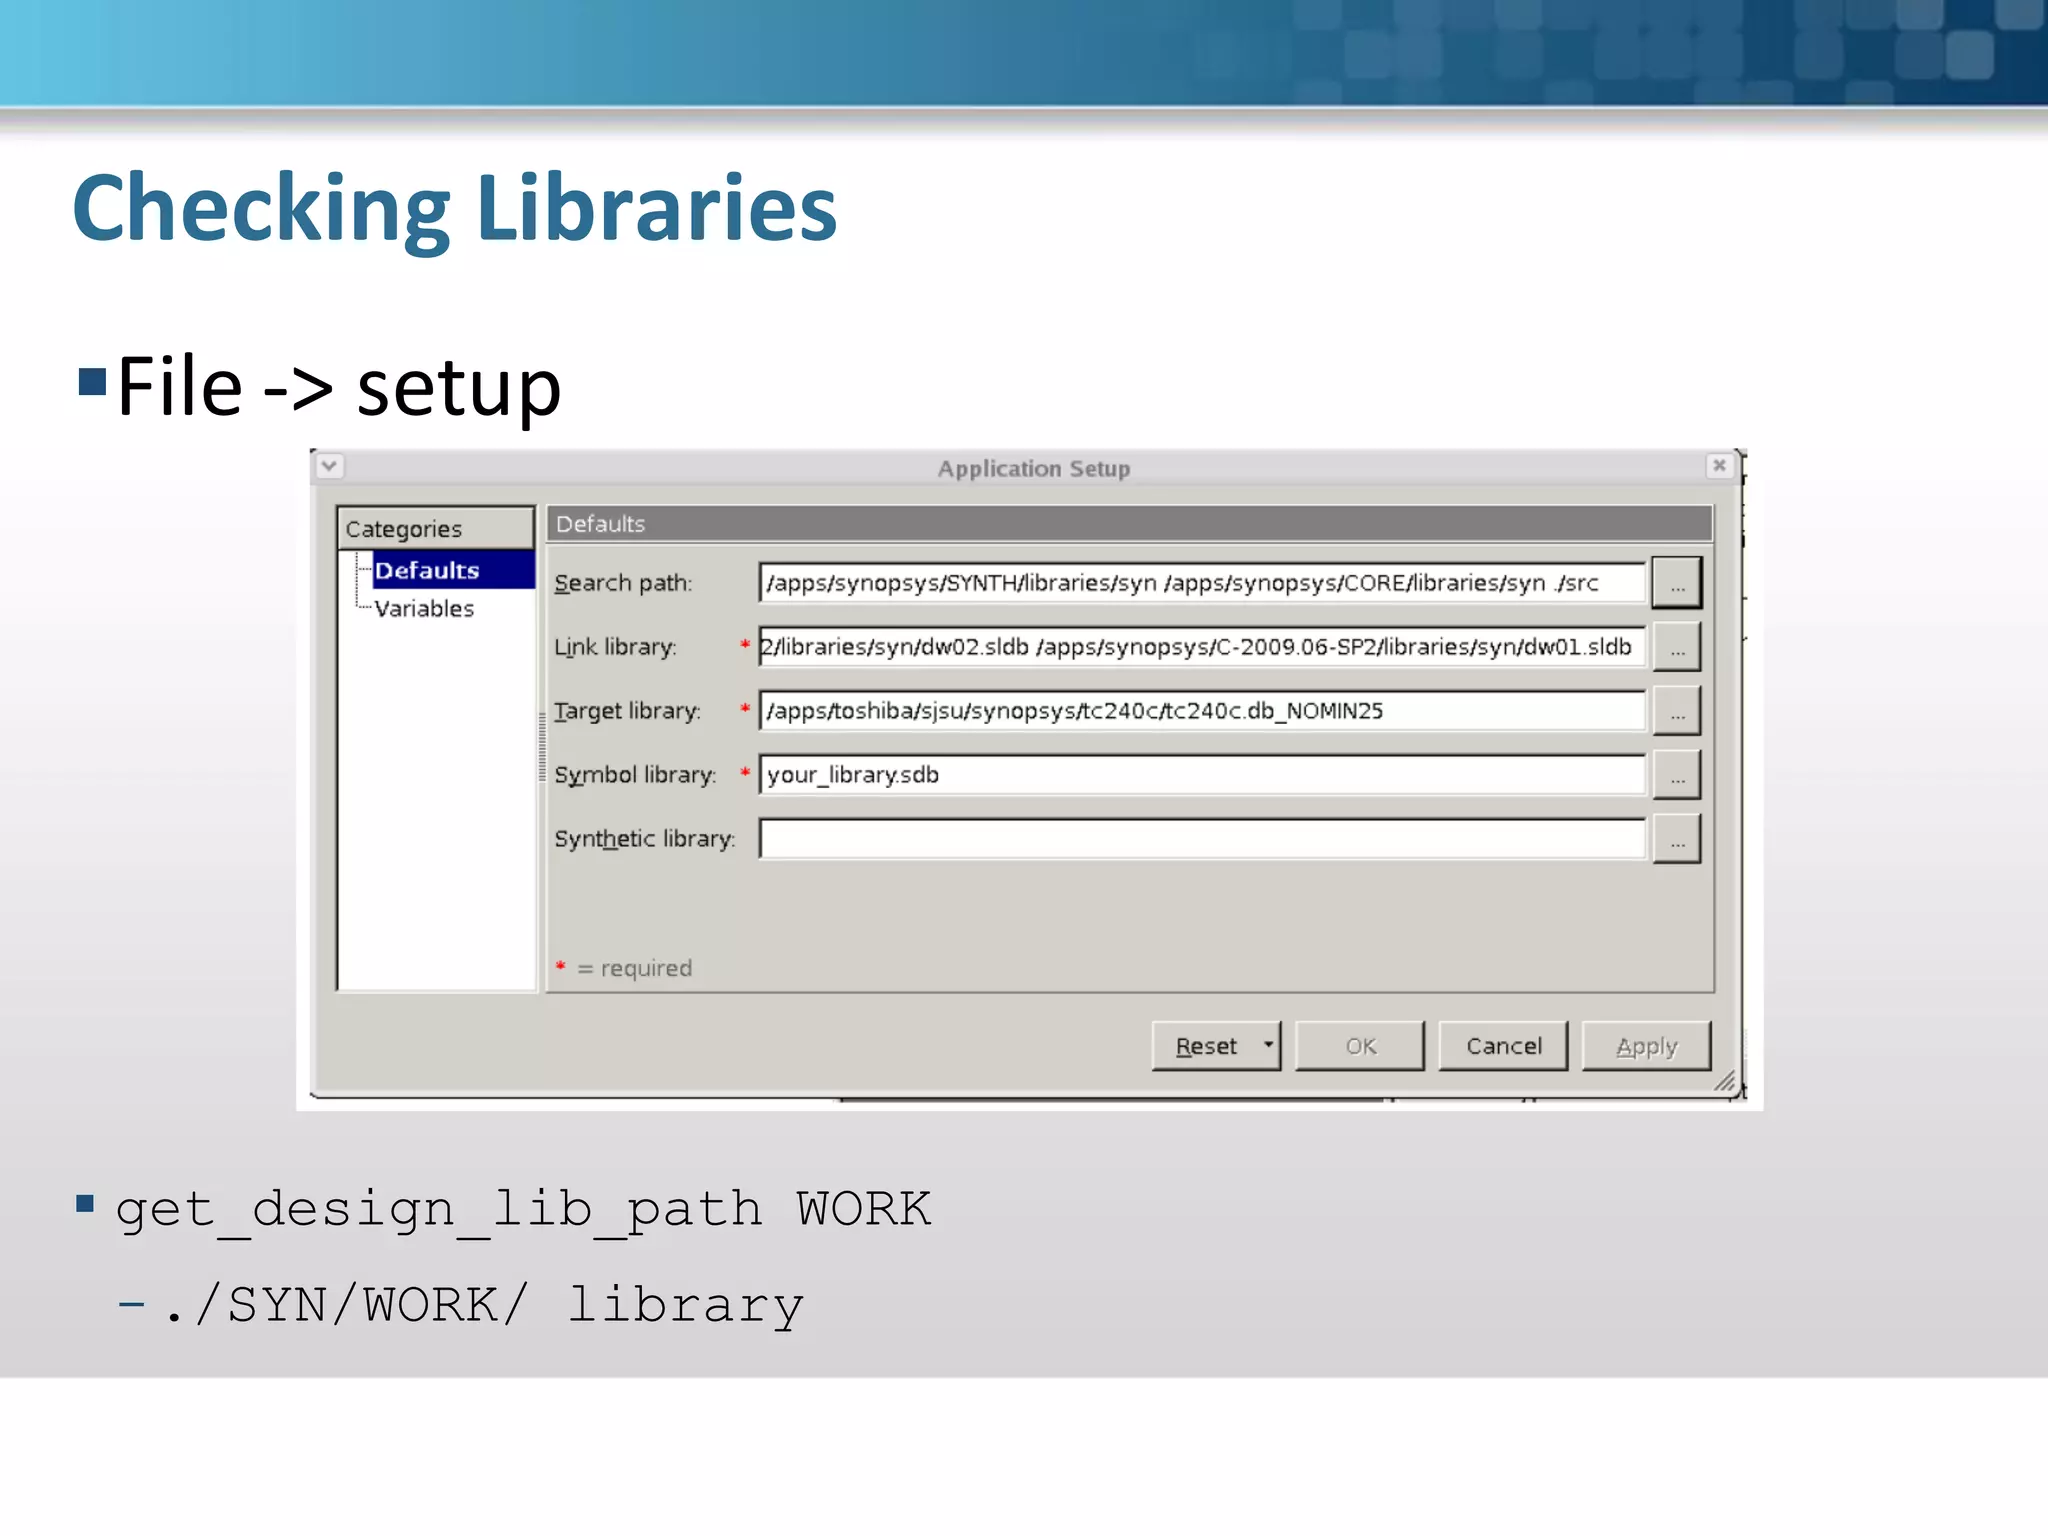Open the window menu chevron in title bar

(329, 466)
